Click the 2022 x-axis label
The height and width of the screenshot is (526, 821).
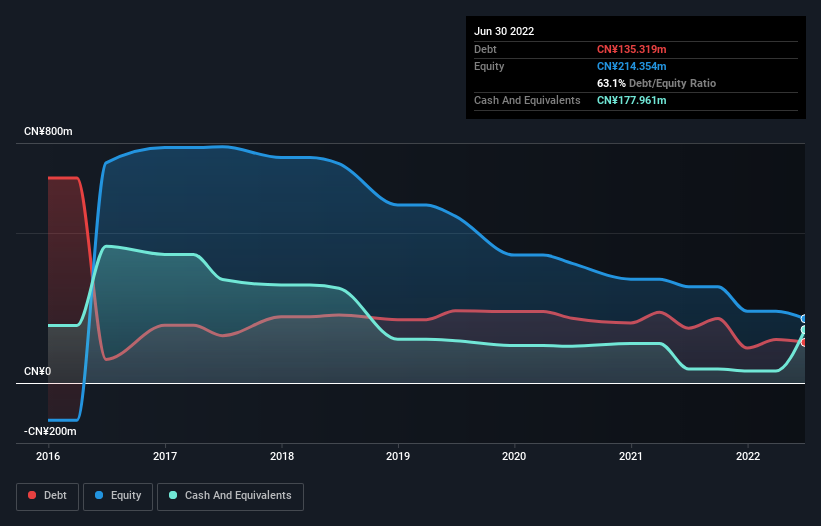pyautogui.click(x=748, y=456)
